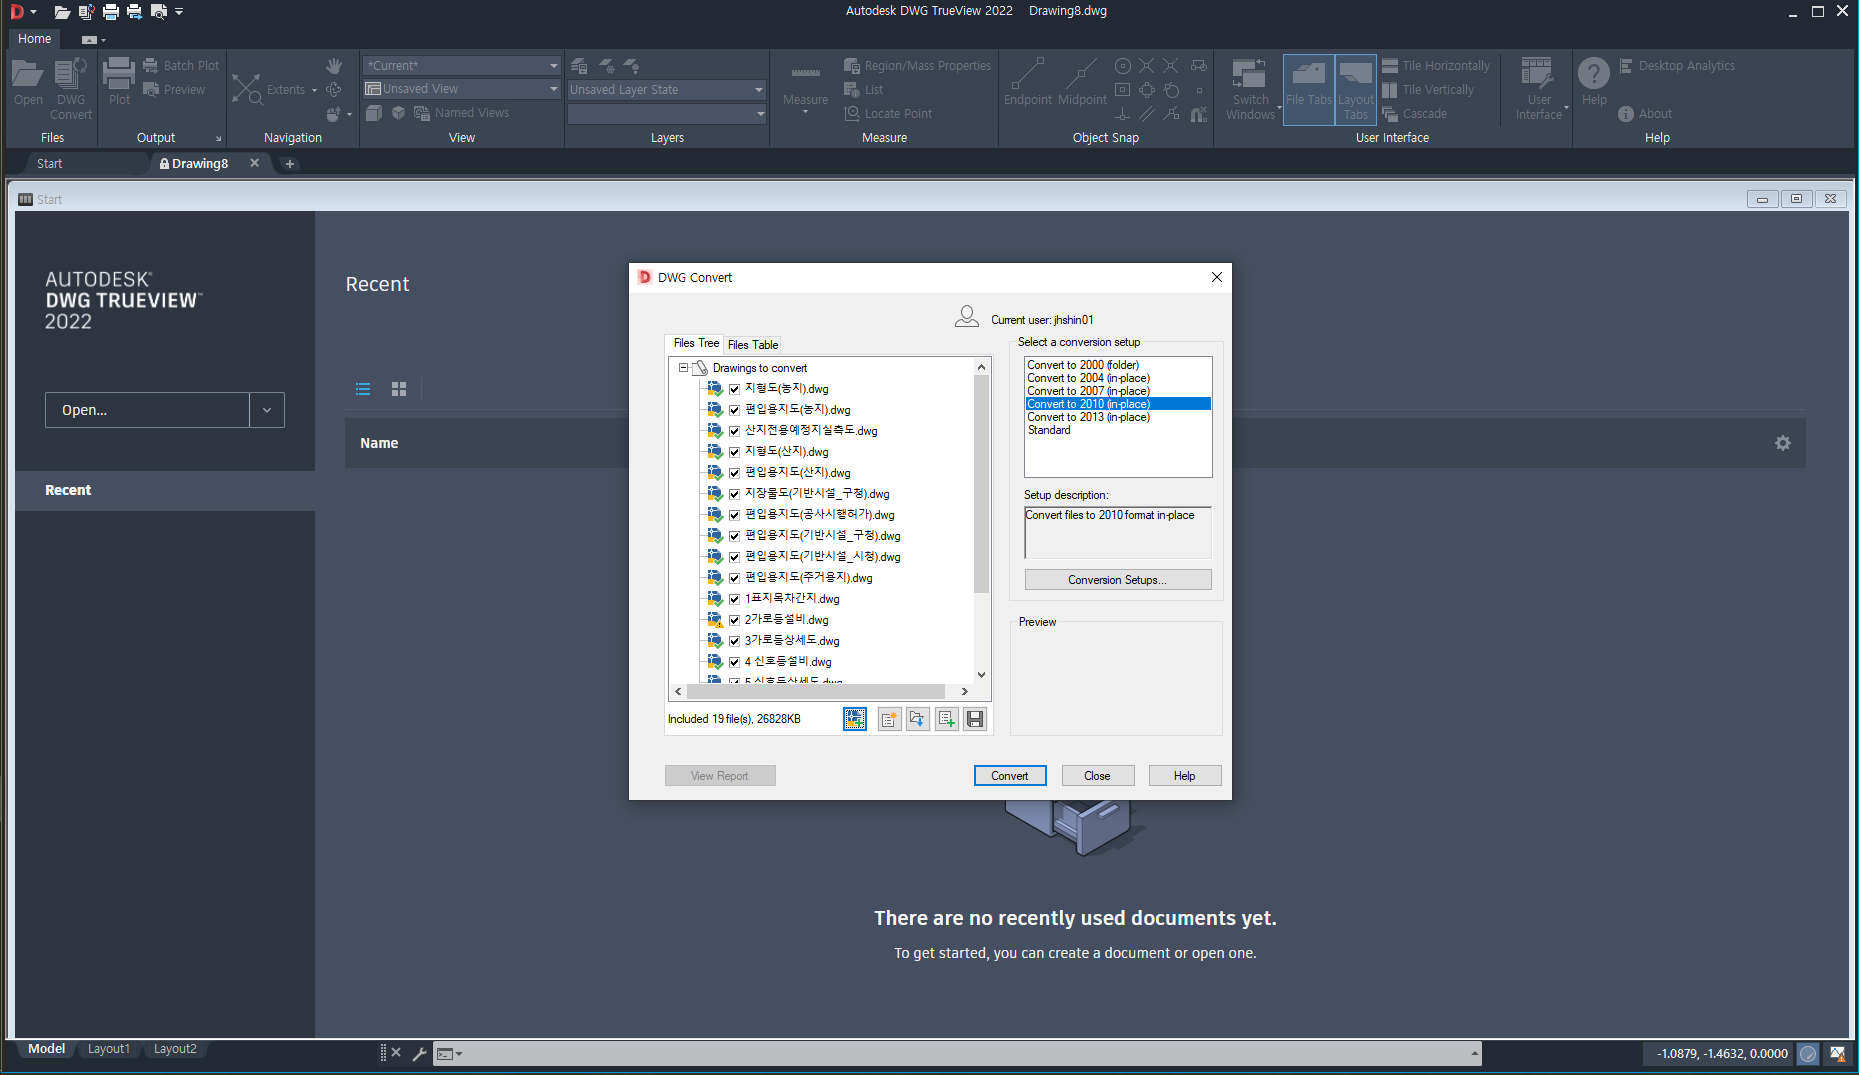Expand the quick access toolbar customize arrow

(x=179, y=12)
